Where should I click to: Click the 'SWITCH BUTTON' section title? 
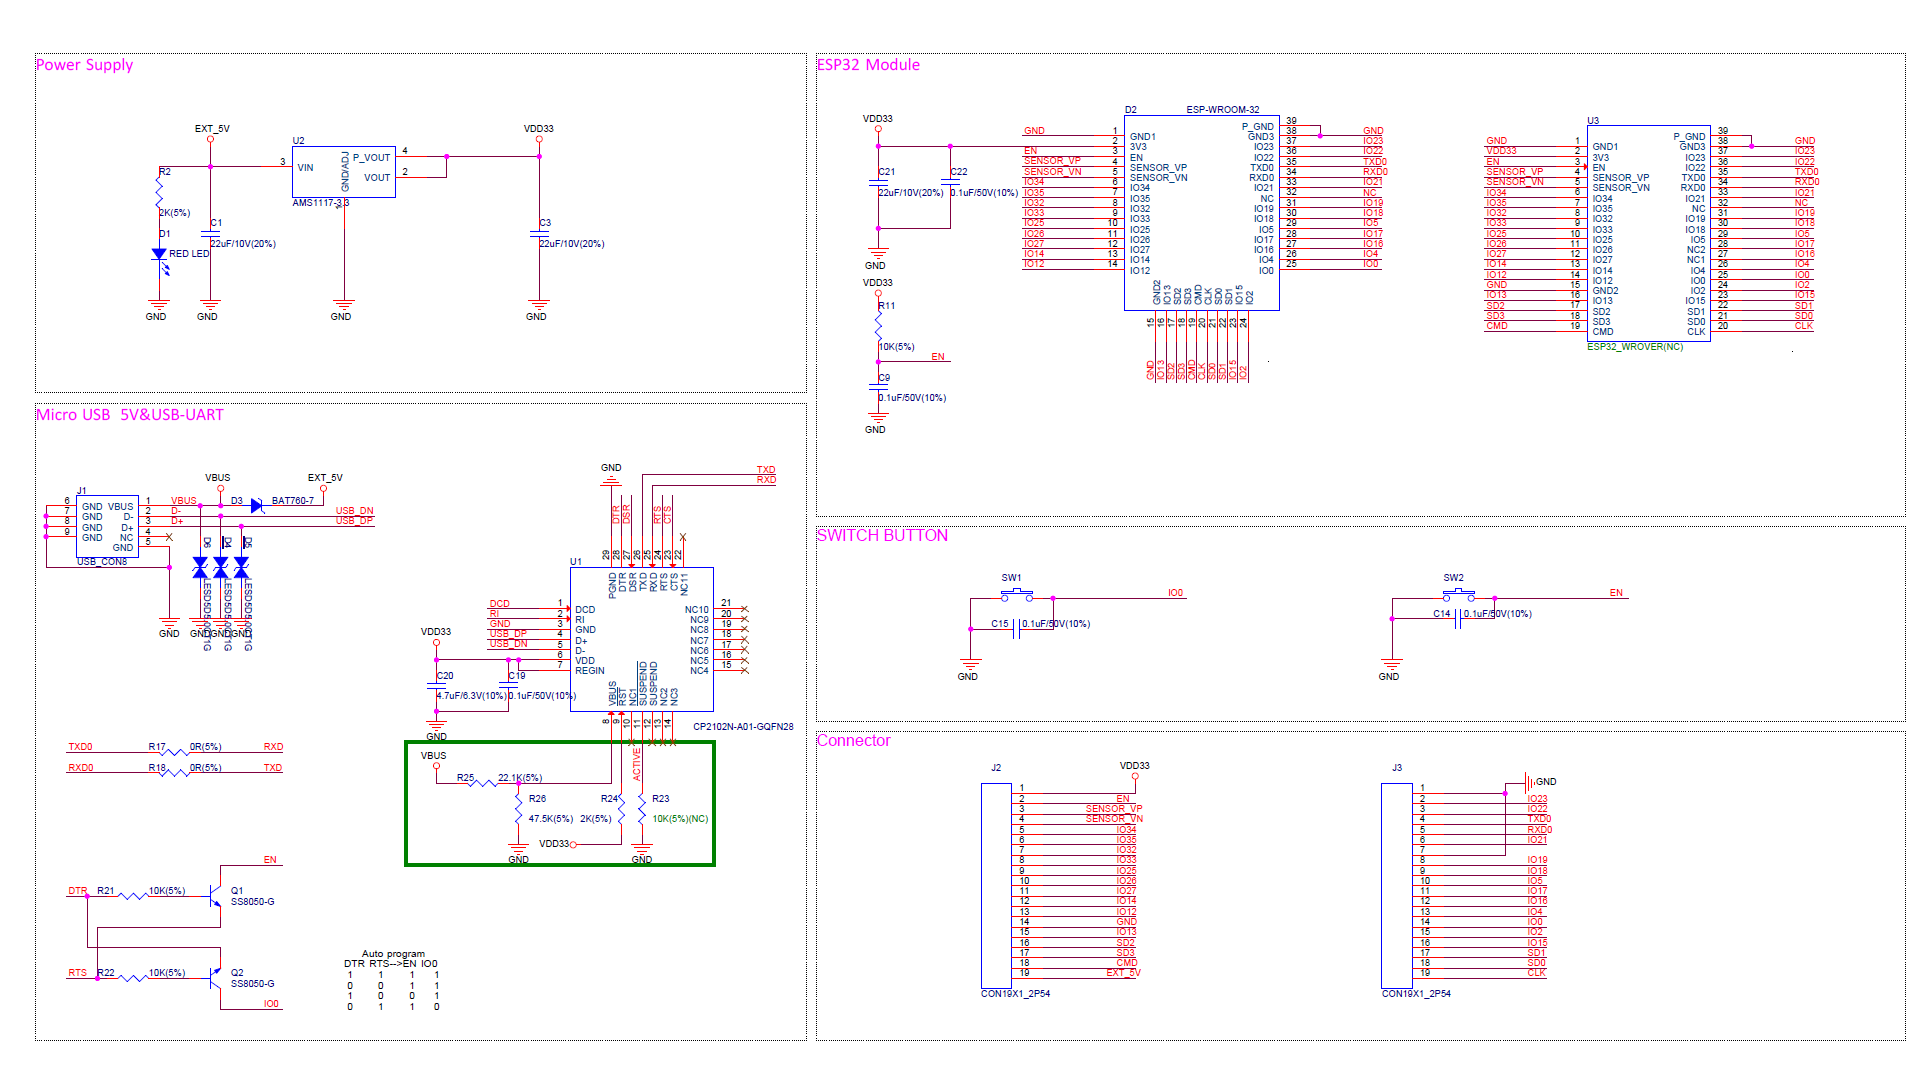click(x=882, y=536)
